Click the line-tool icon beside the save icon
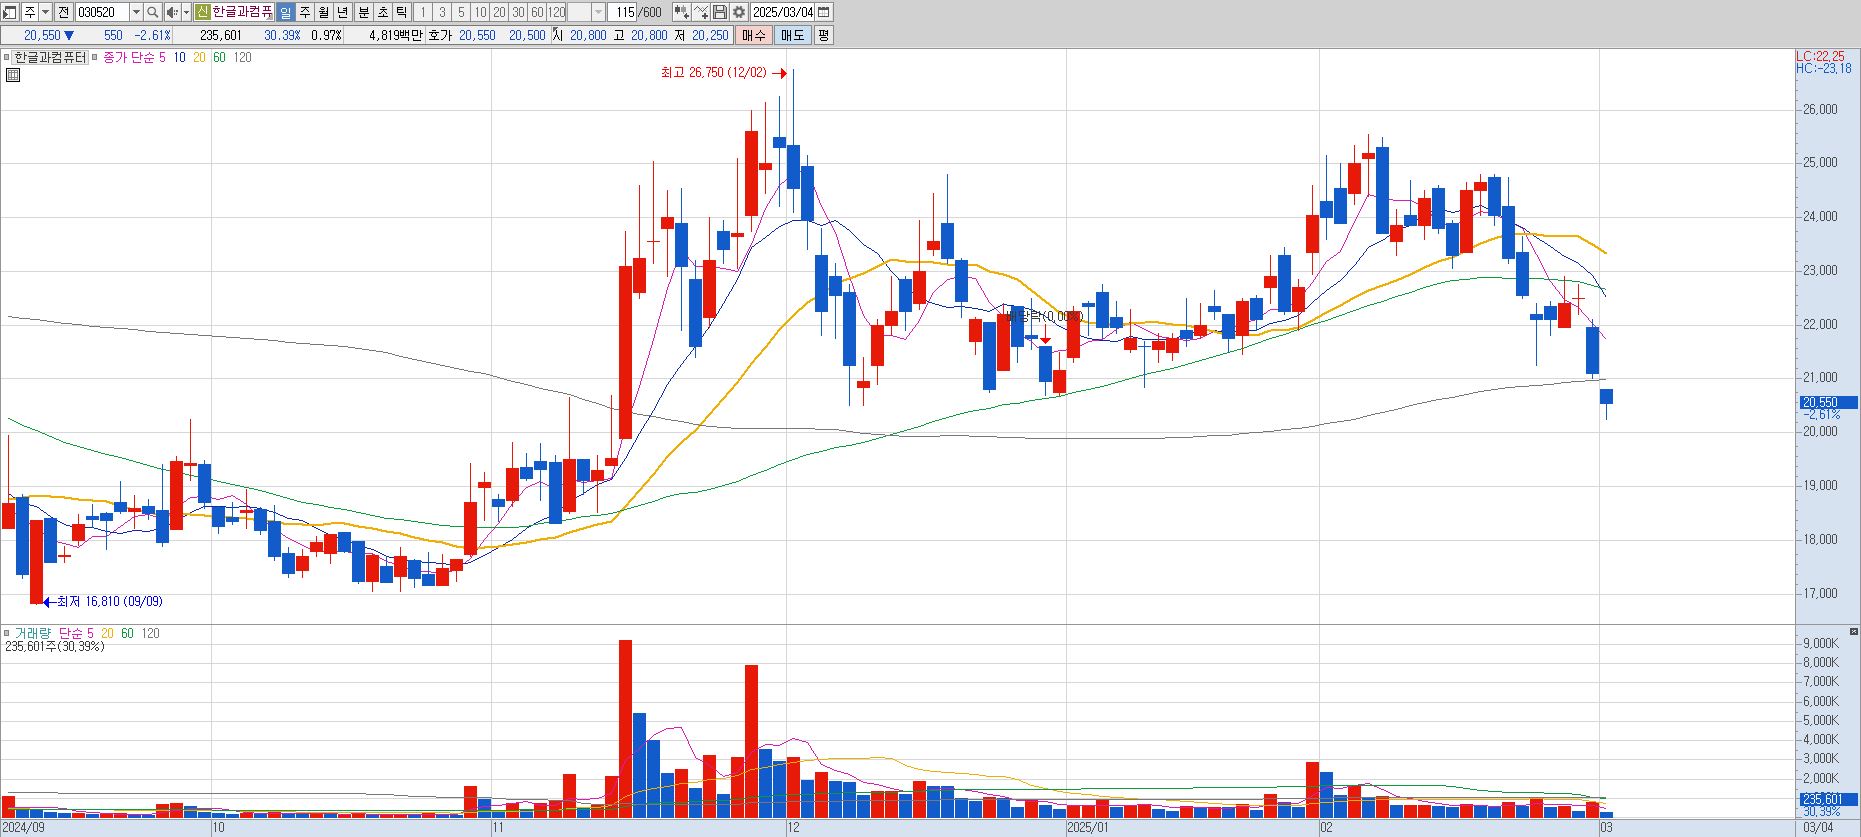 pos(701,12)
